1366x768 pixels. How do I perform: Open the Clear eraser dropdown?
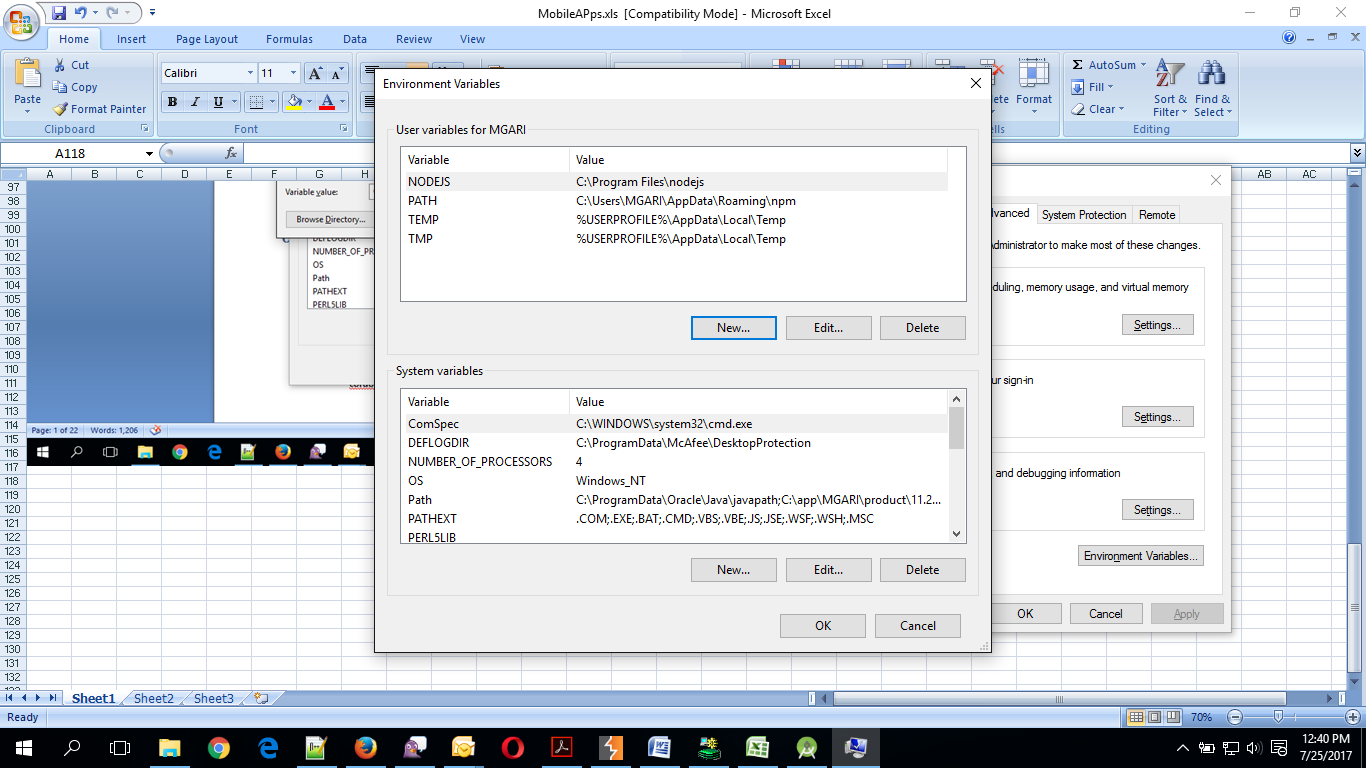coord(1098,109)
